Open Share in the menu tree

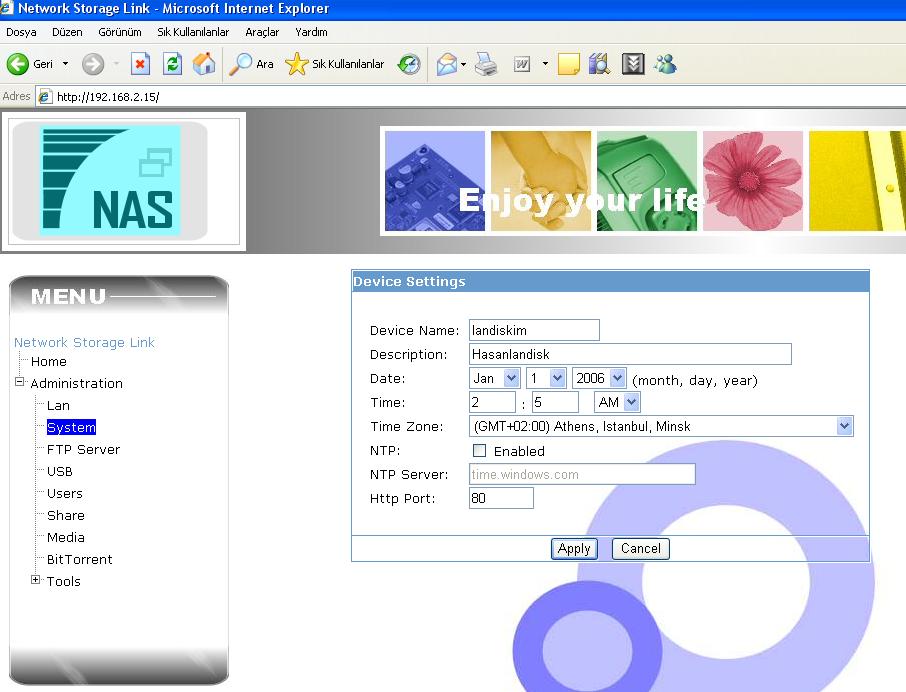pos(66,515)
